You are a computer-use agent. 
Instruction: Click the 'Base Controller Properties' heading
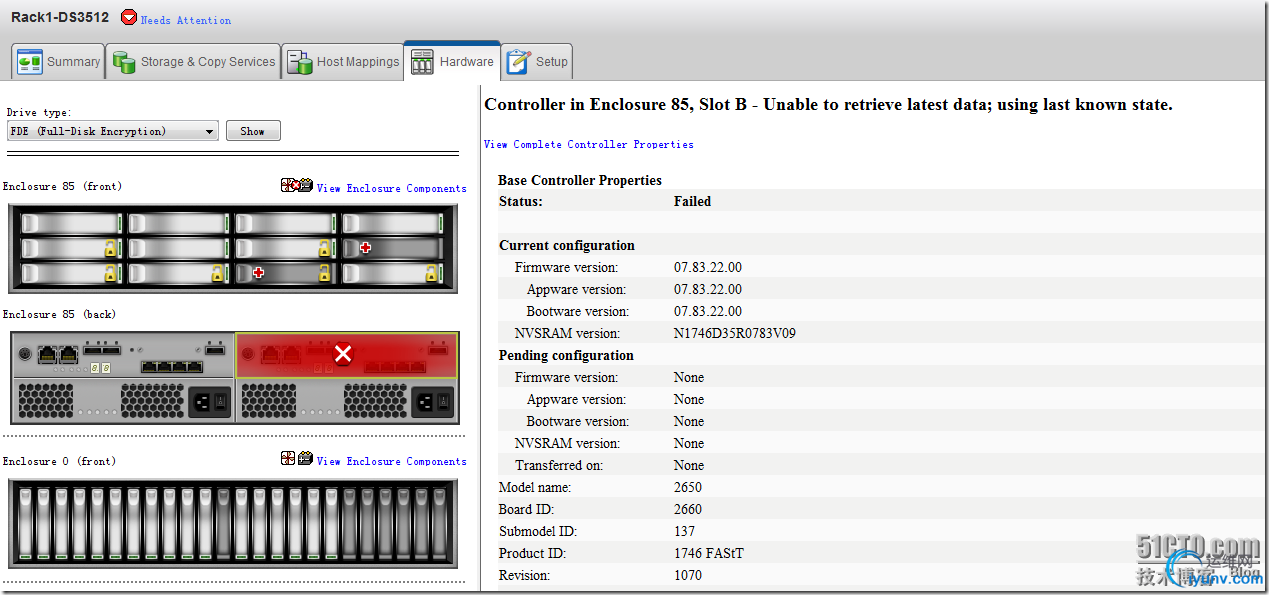(x=580, y=180)
